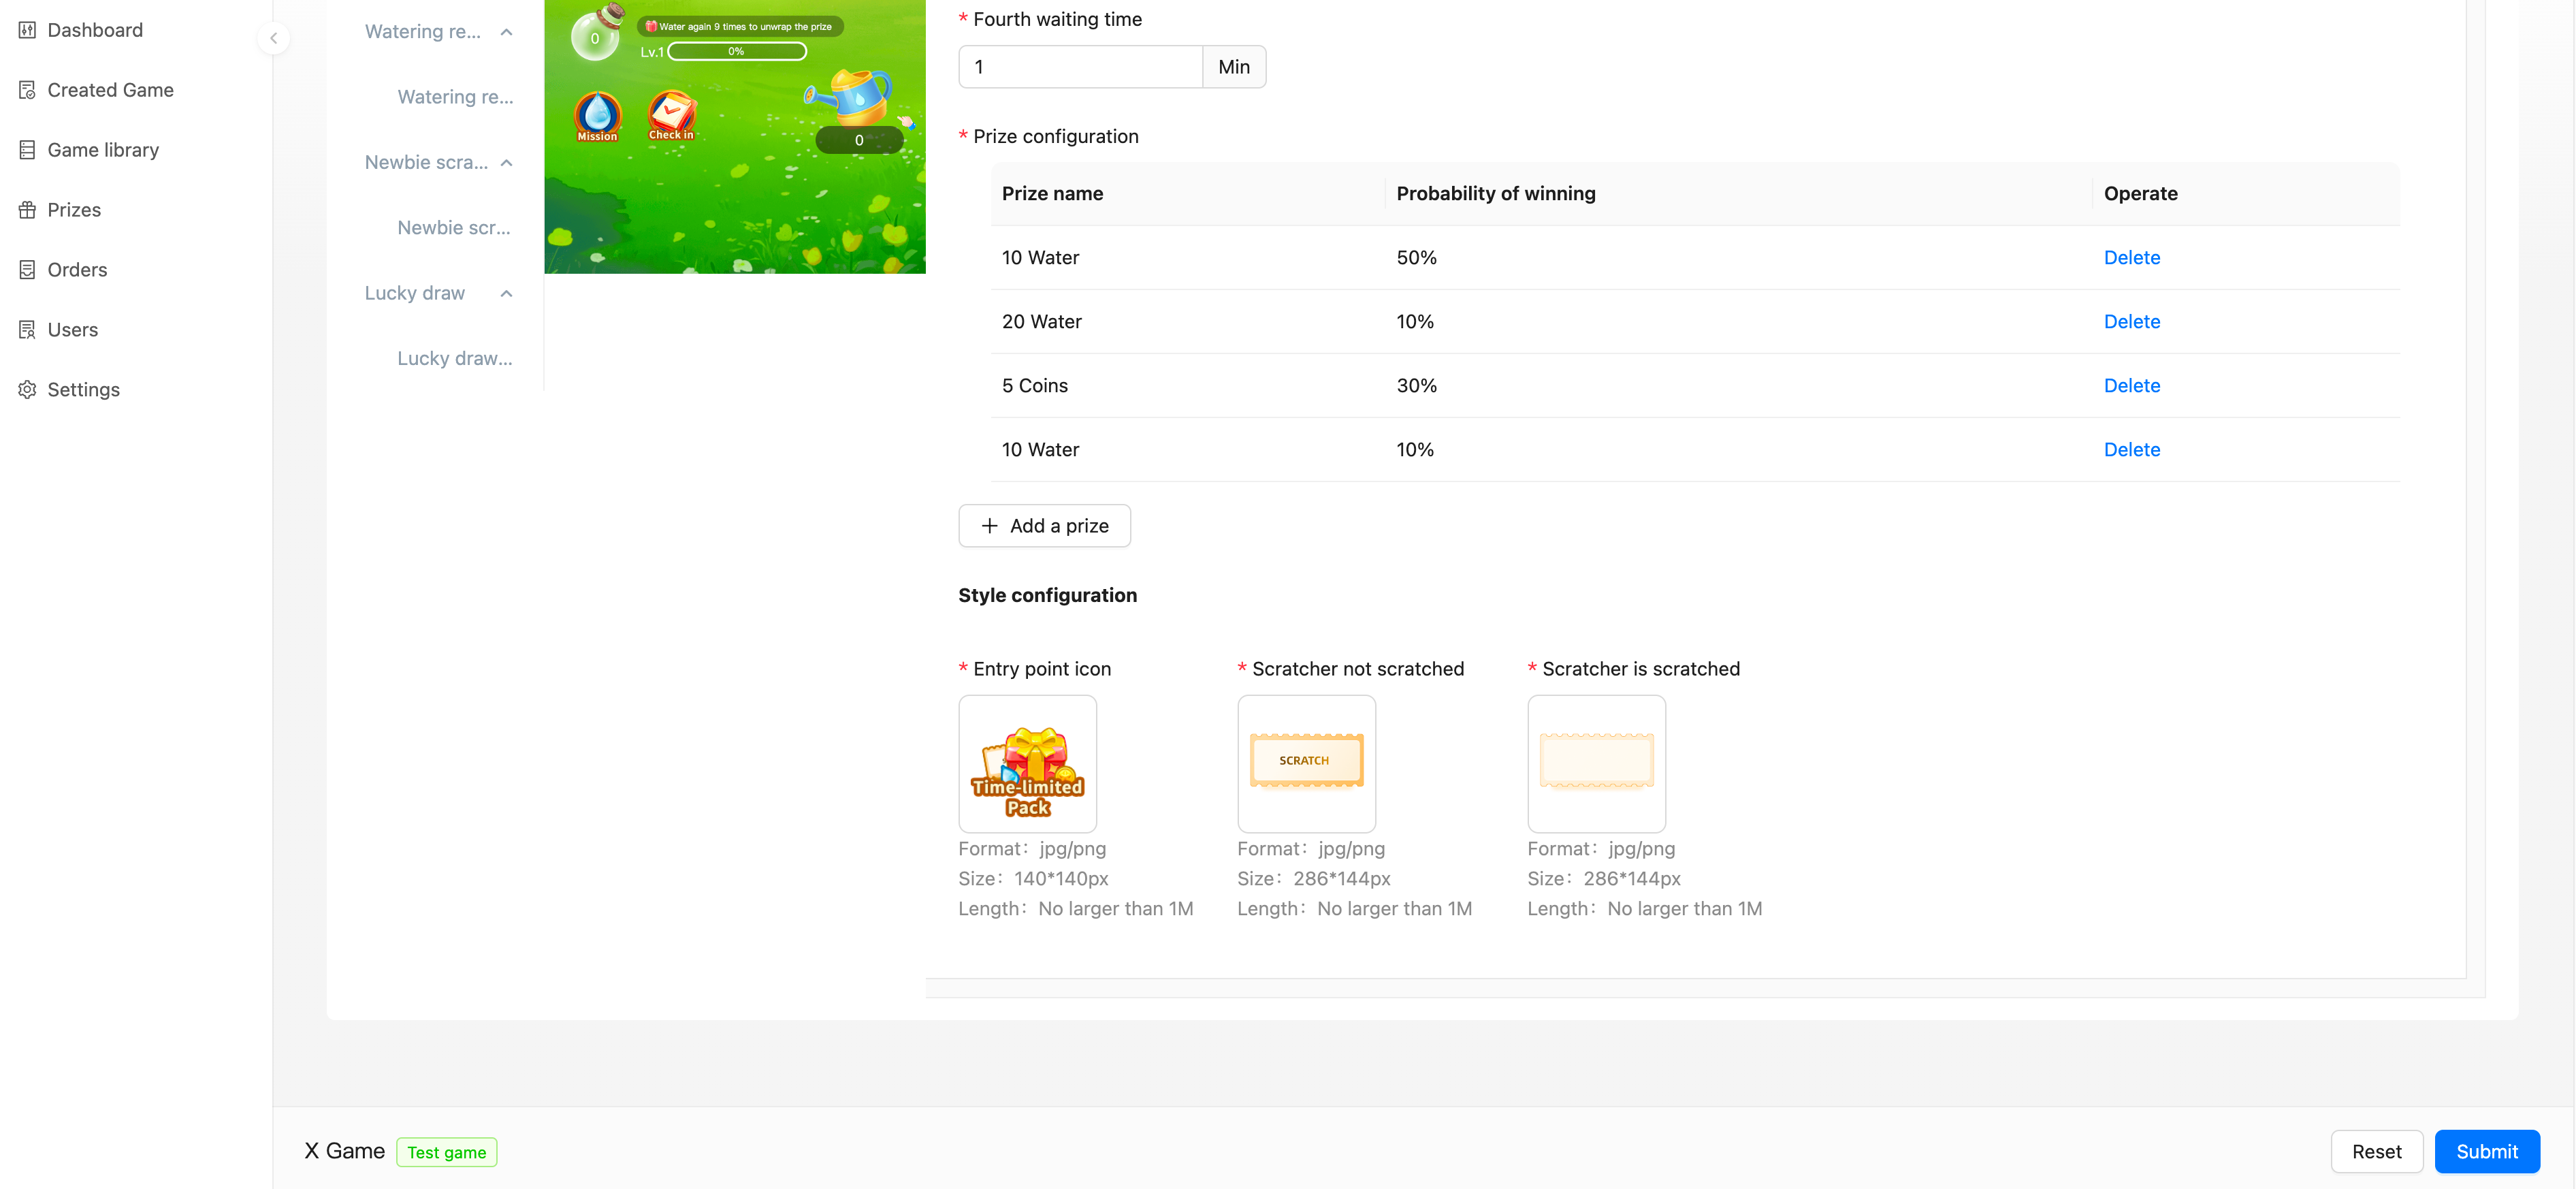
Task: Click the Game library sidebar icon
Action: point(27,150)
